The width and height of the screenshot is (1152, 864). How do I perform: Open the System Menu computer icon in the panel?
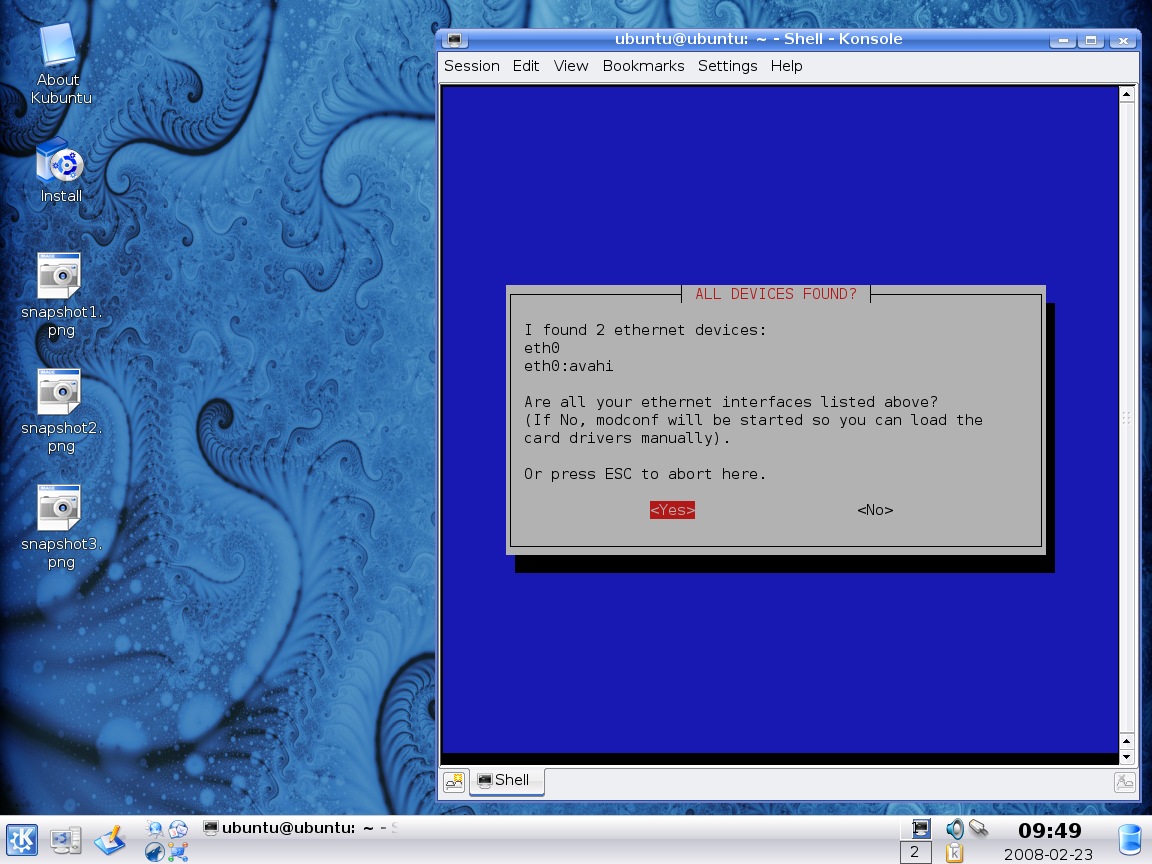65,839
